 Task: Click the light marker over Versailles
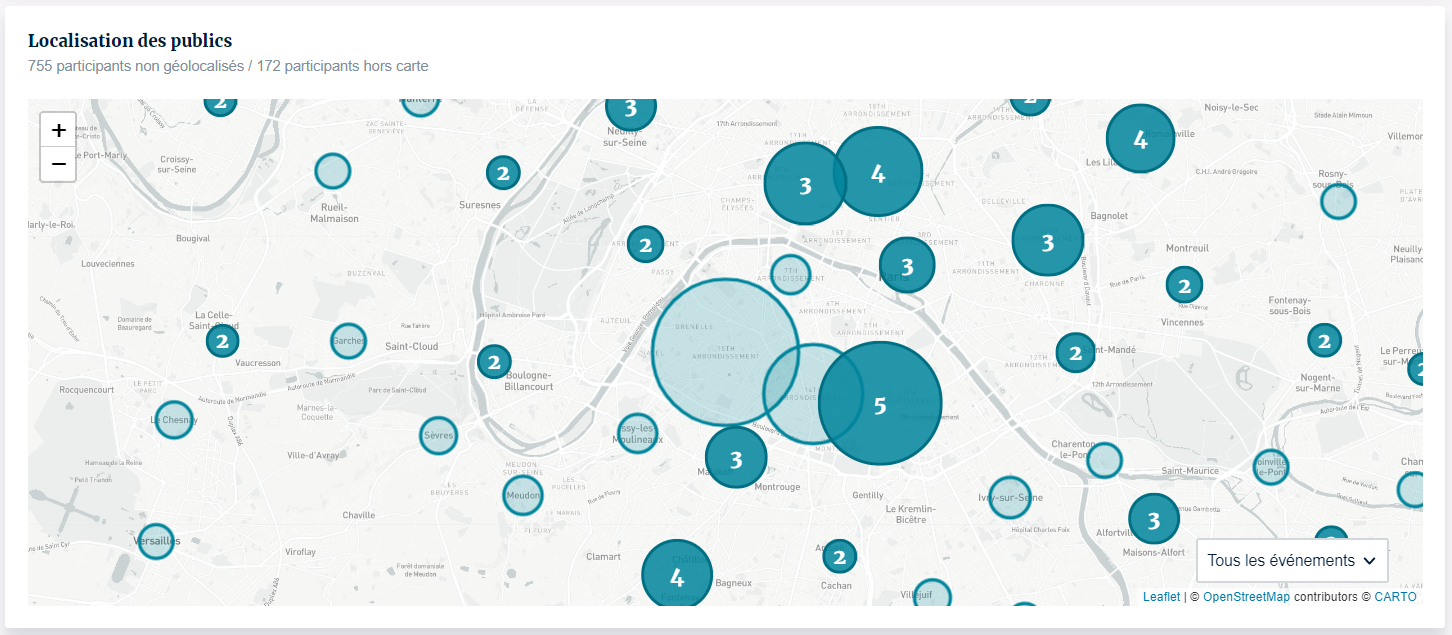(156, 541)
